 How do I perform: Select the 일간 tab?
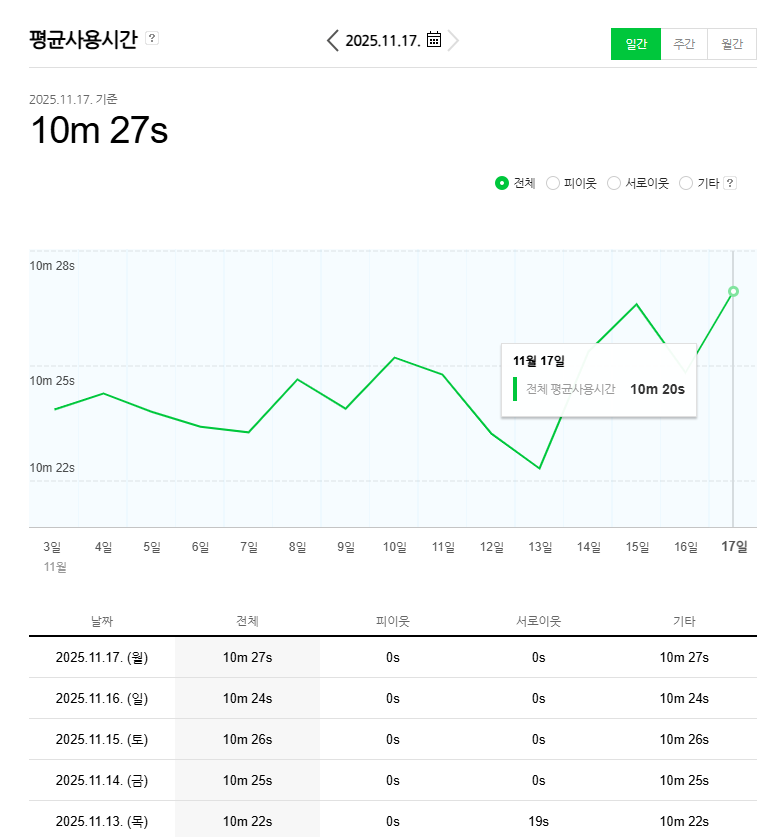[636, 44]
